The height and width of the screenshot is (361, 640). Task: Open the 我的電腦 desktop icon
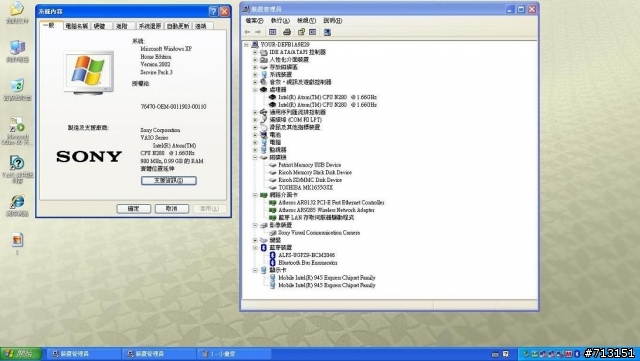pyautogui.click(x=17, y=47)
